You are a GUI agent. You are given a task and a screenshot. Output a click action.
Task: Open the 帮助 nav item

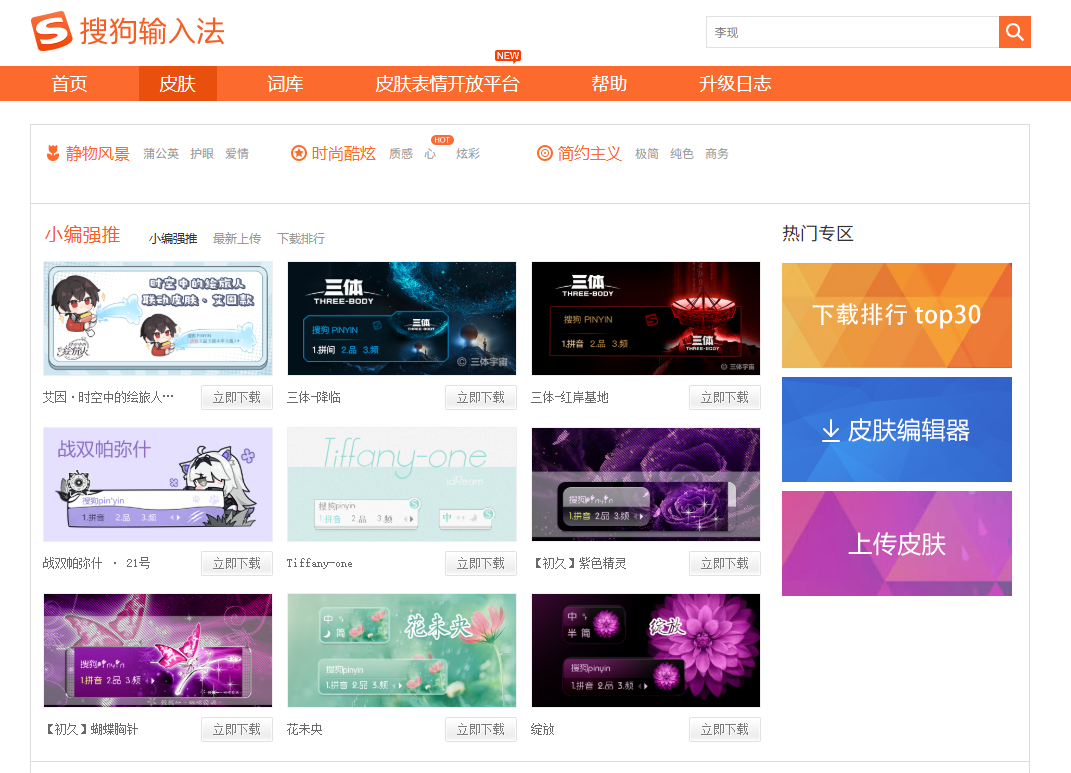point(609,84)
